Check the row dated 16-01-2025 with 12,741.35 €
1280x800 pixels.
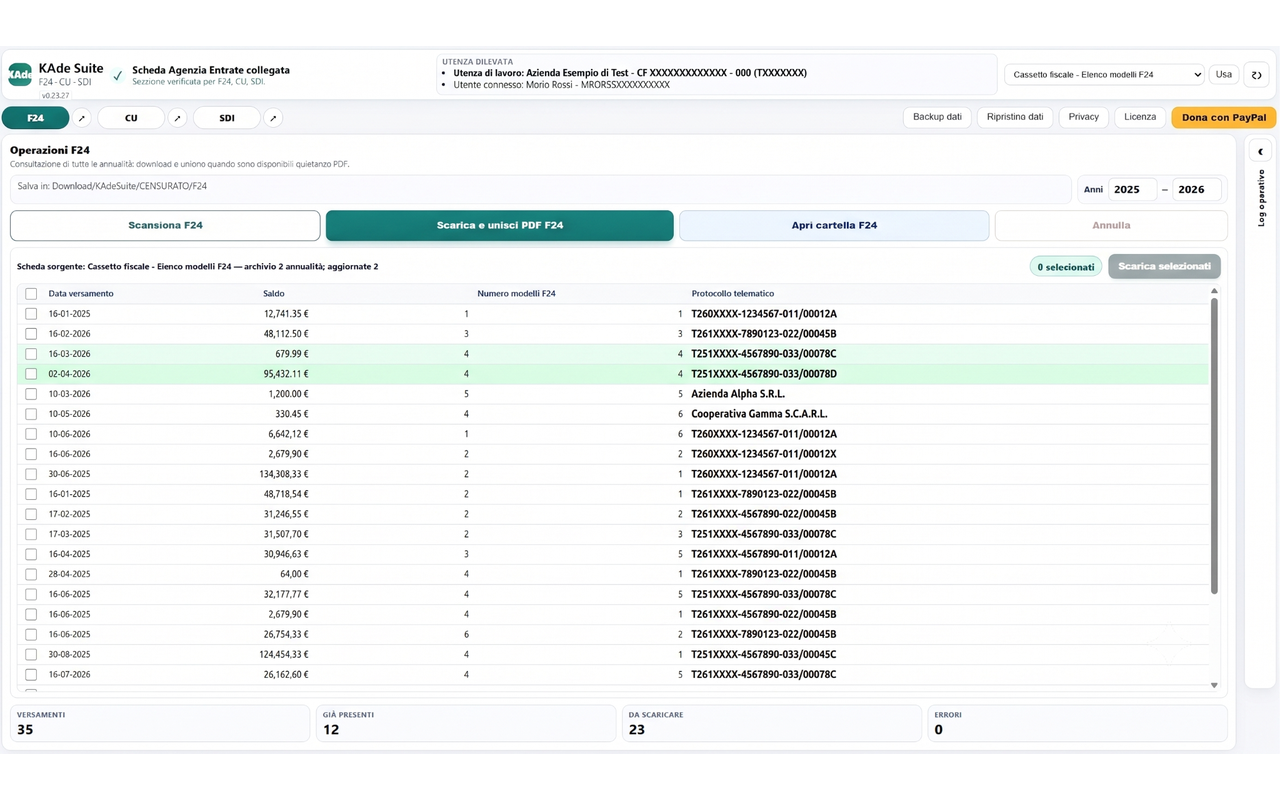coord(31,314)
